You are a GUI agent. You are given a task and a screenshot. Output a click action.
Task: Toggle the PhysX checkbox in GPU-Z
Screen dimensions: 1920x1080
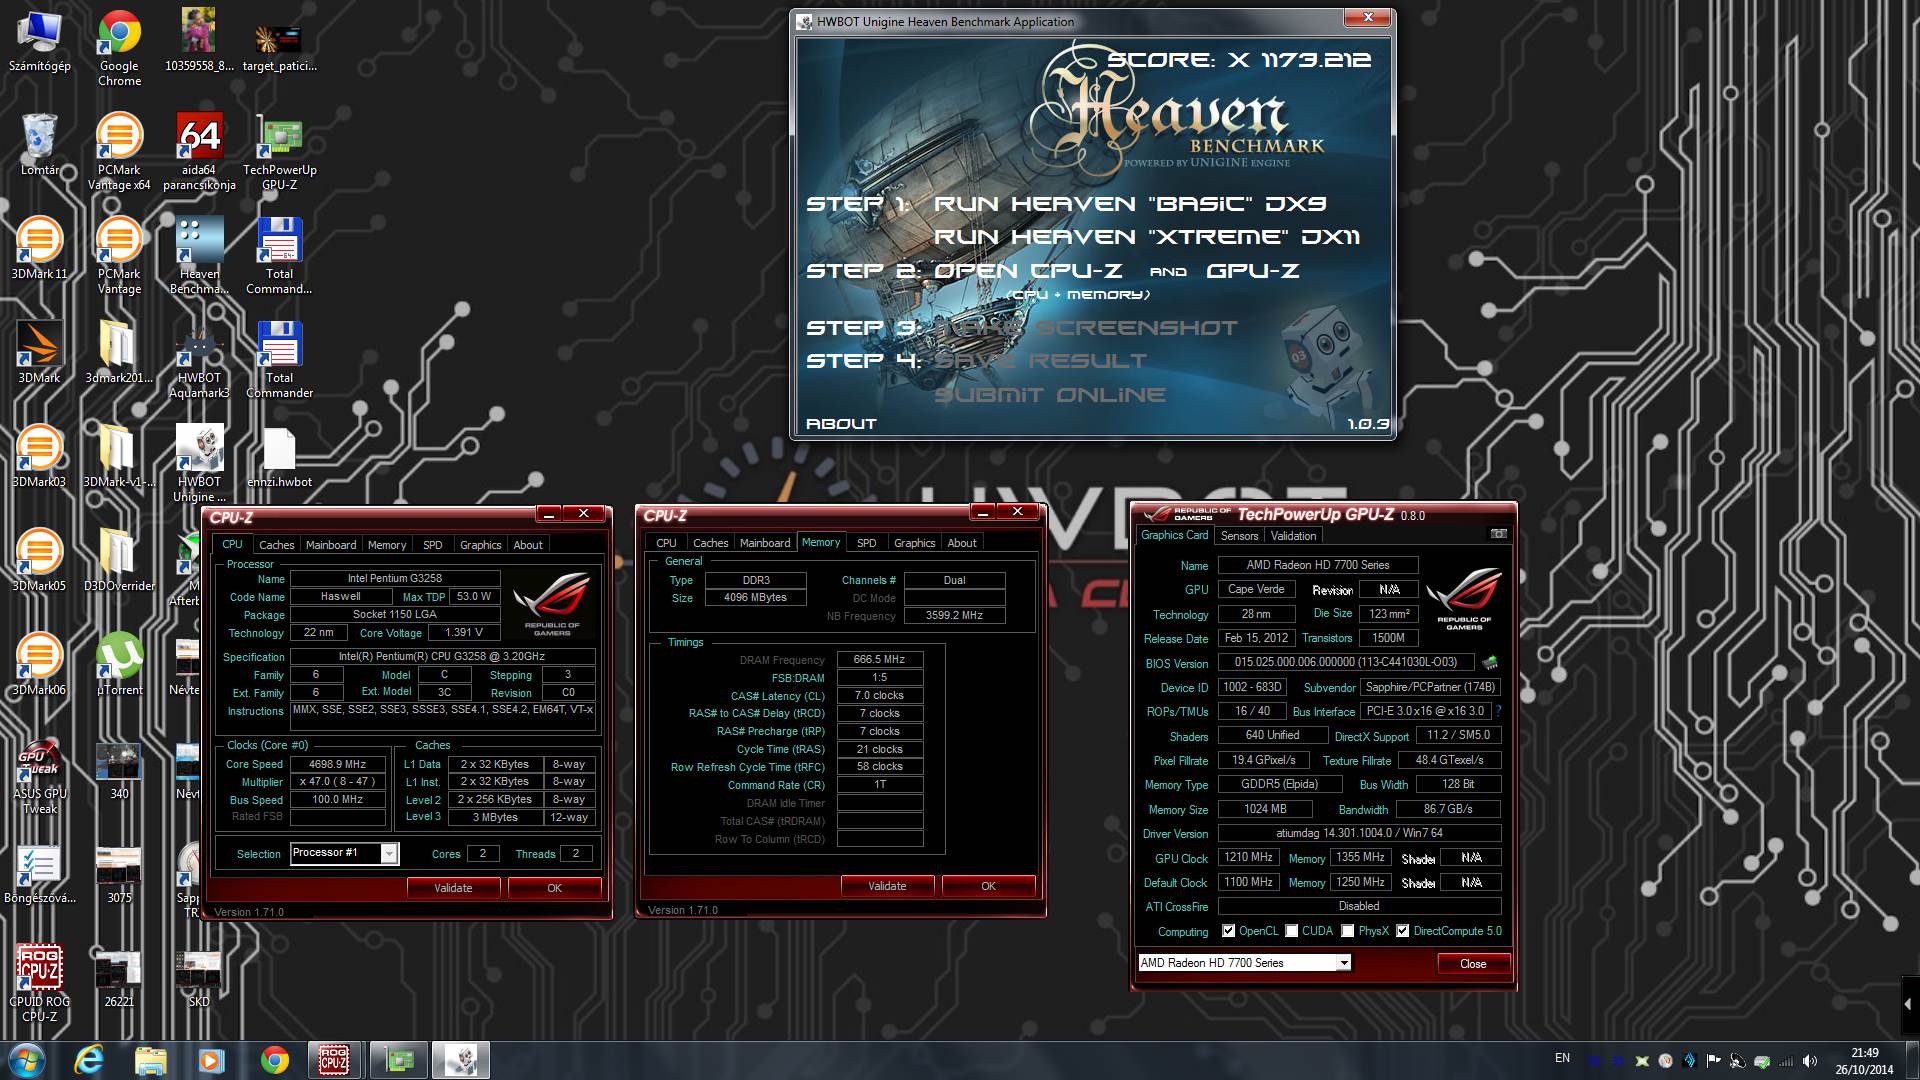click(x=1348, y=931)
